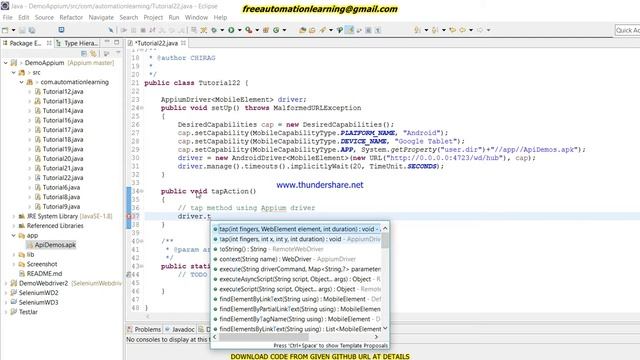The image size is (640, 360).
Task: Close the Tutorial22.java editor tab
Action: (183, 43)
